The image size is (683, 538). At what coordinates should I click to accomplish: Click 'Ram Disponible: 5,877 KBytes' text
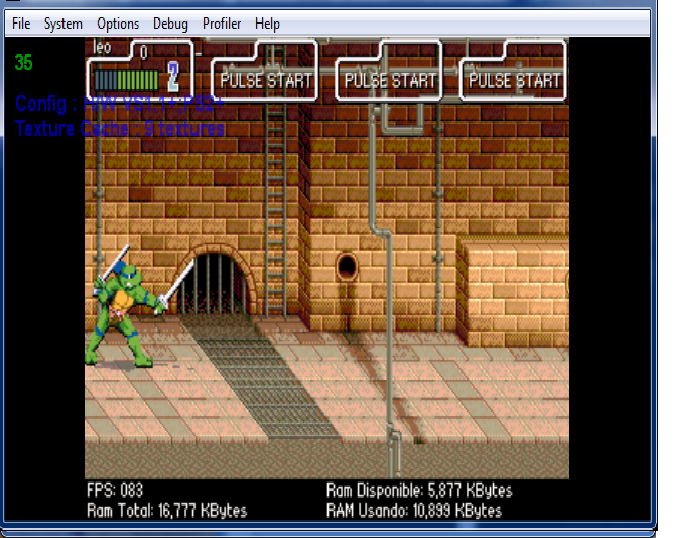[419, 490]
